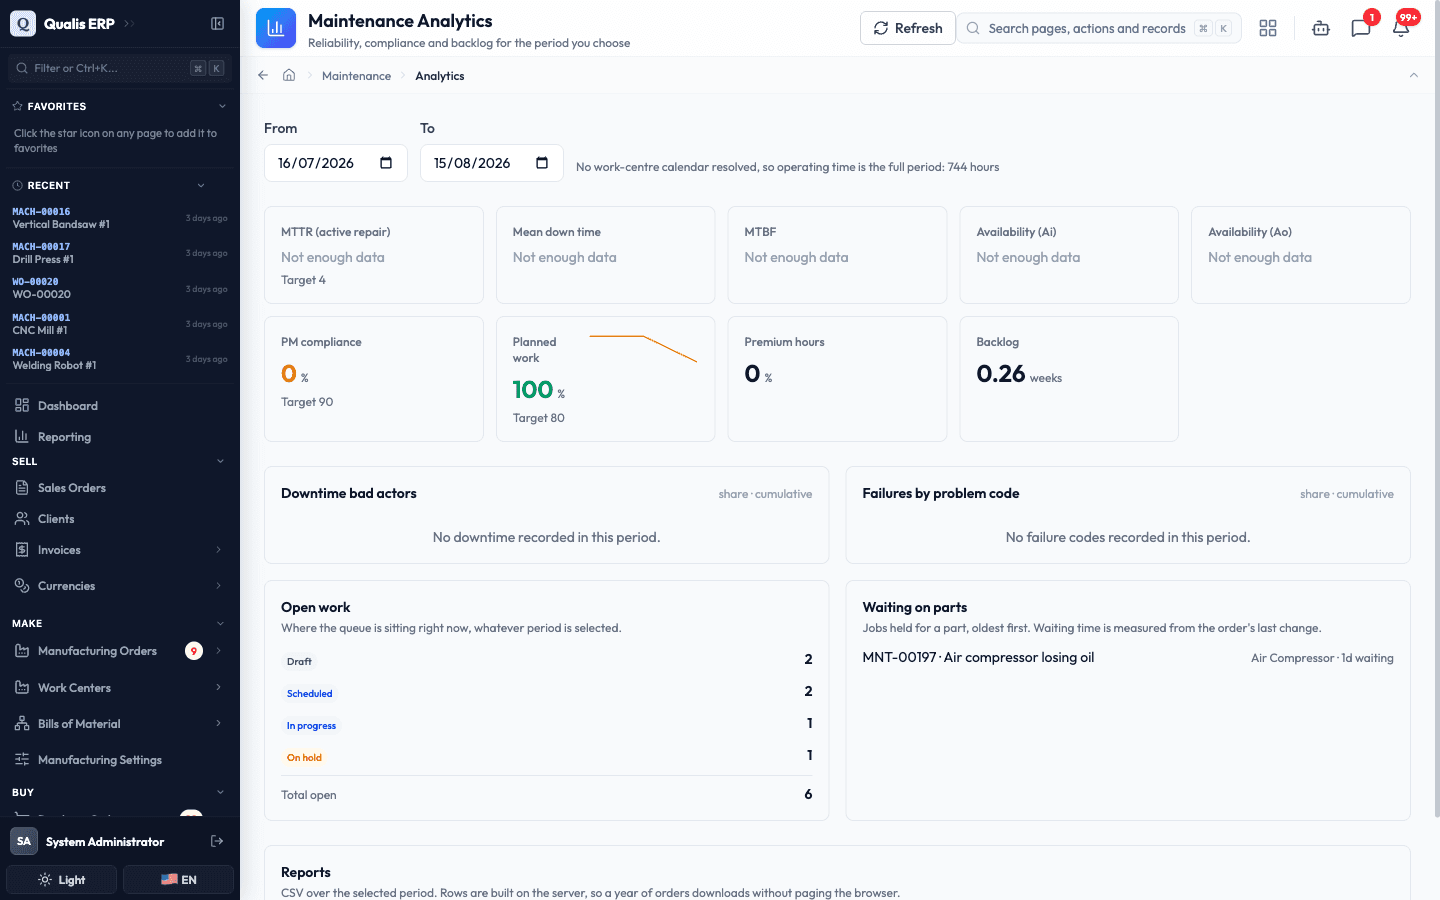Open MNT-00197 Air compressor losing oil

tap(978, 658)
